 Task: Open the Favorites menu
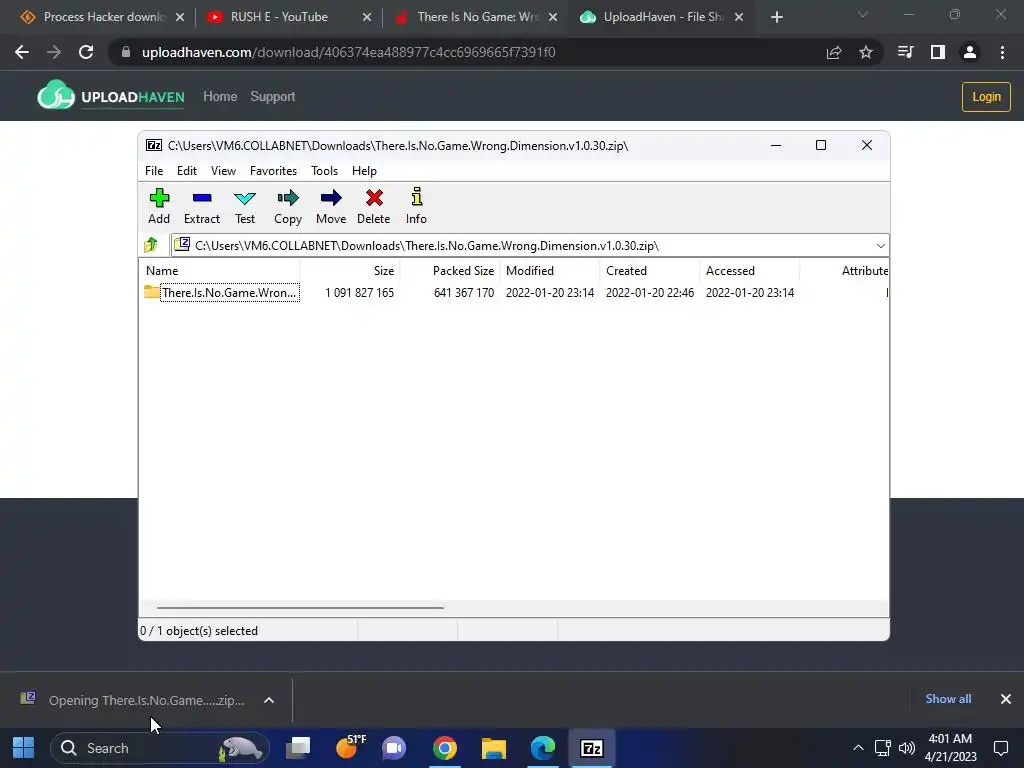point(273,170)
